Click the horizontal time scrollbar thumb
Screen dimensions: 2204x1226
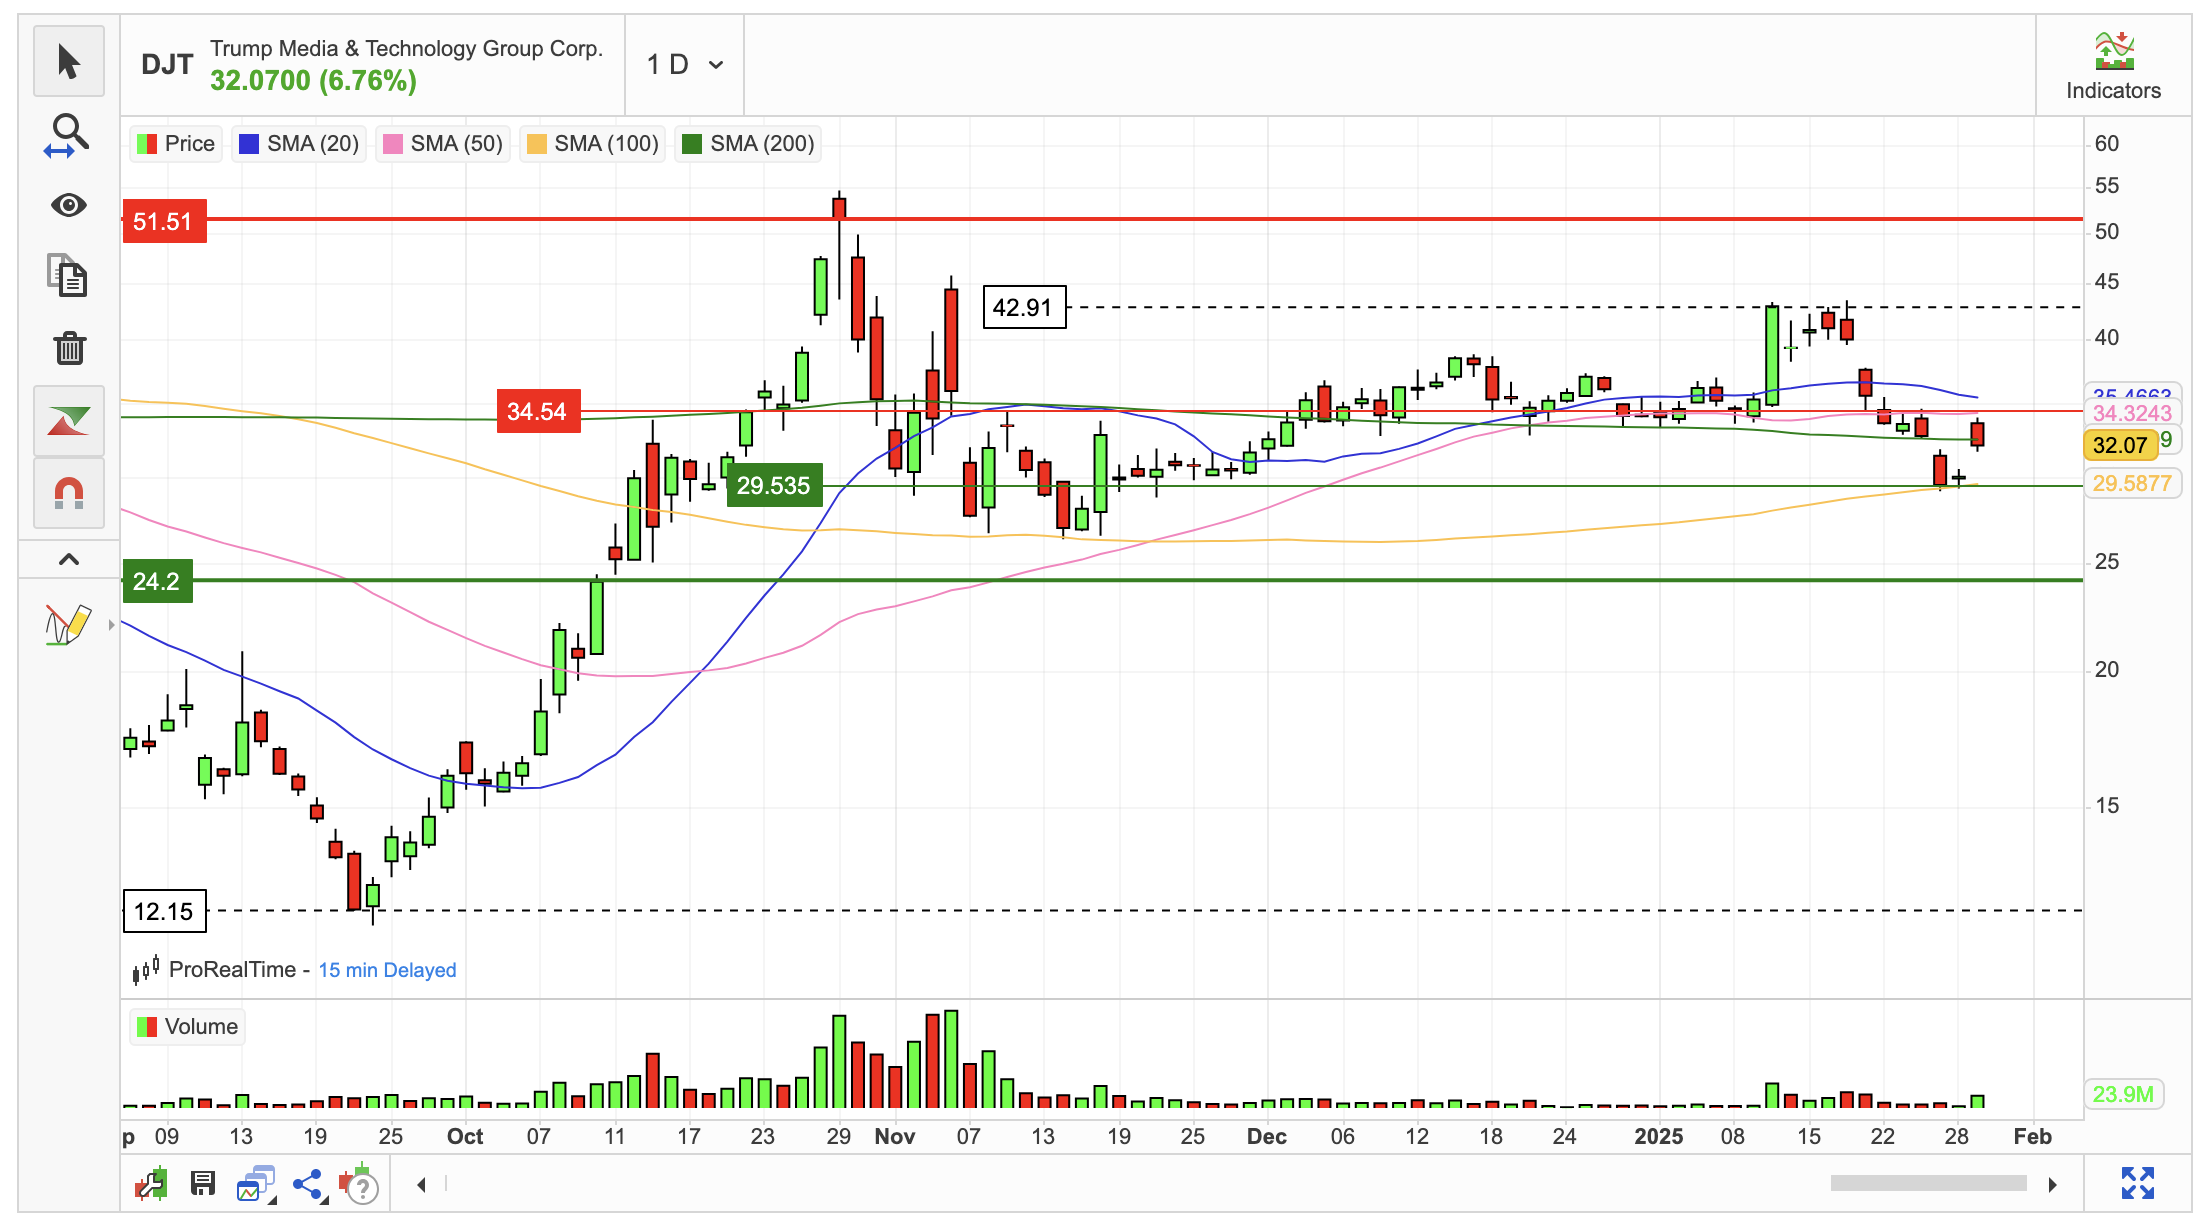1928,1184
